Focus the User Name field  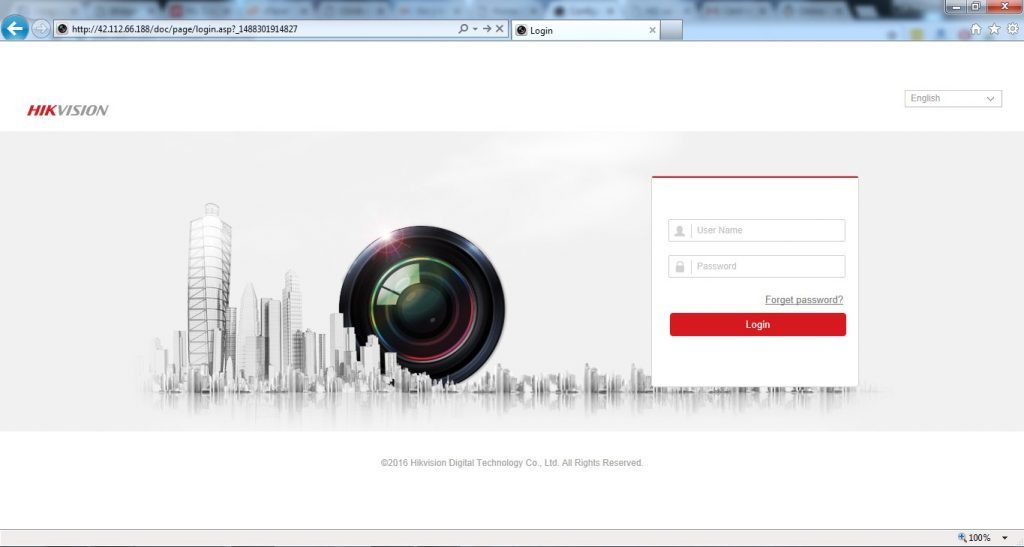(x=756, y=230)
